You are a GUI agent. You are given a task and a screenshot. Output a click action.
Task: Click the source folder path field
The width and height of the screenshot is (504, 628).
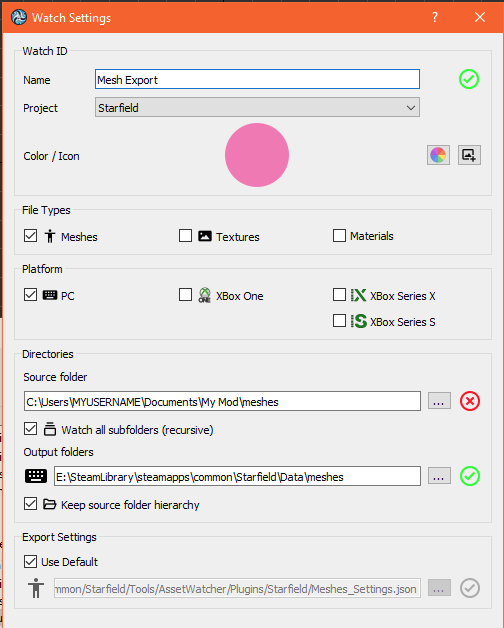222,401
